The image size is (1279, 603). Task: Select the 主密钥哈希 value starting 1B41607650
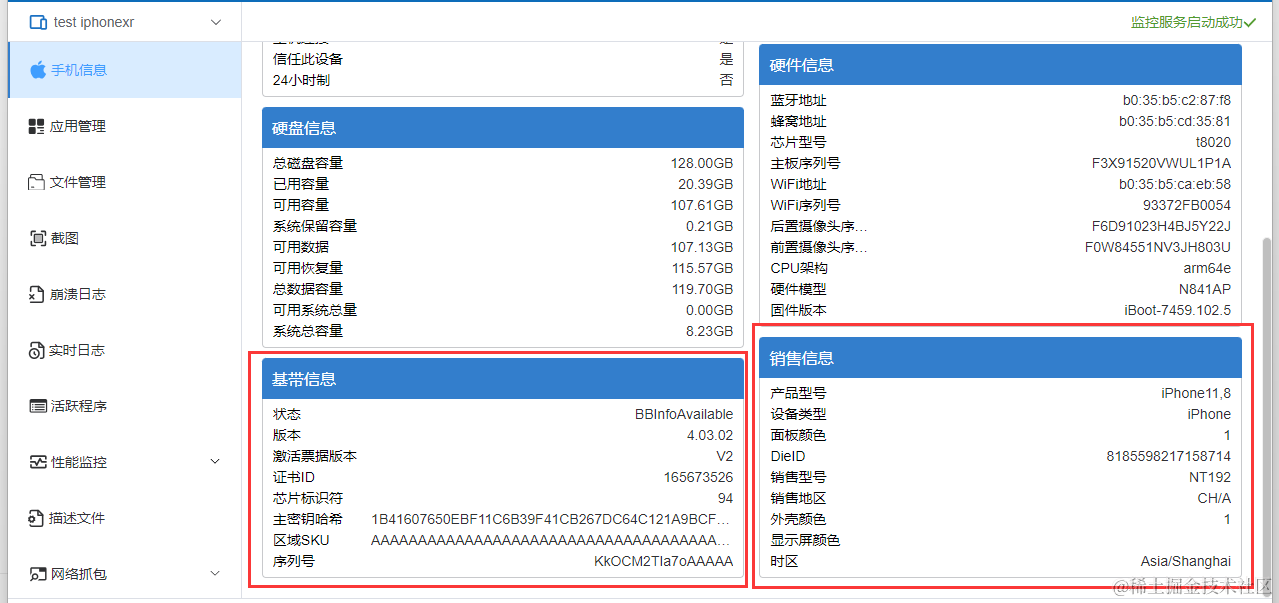click(552, 519)
